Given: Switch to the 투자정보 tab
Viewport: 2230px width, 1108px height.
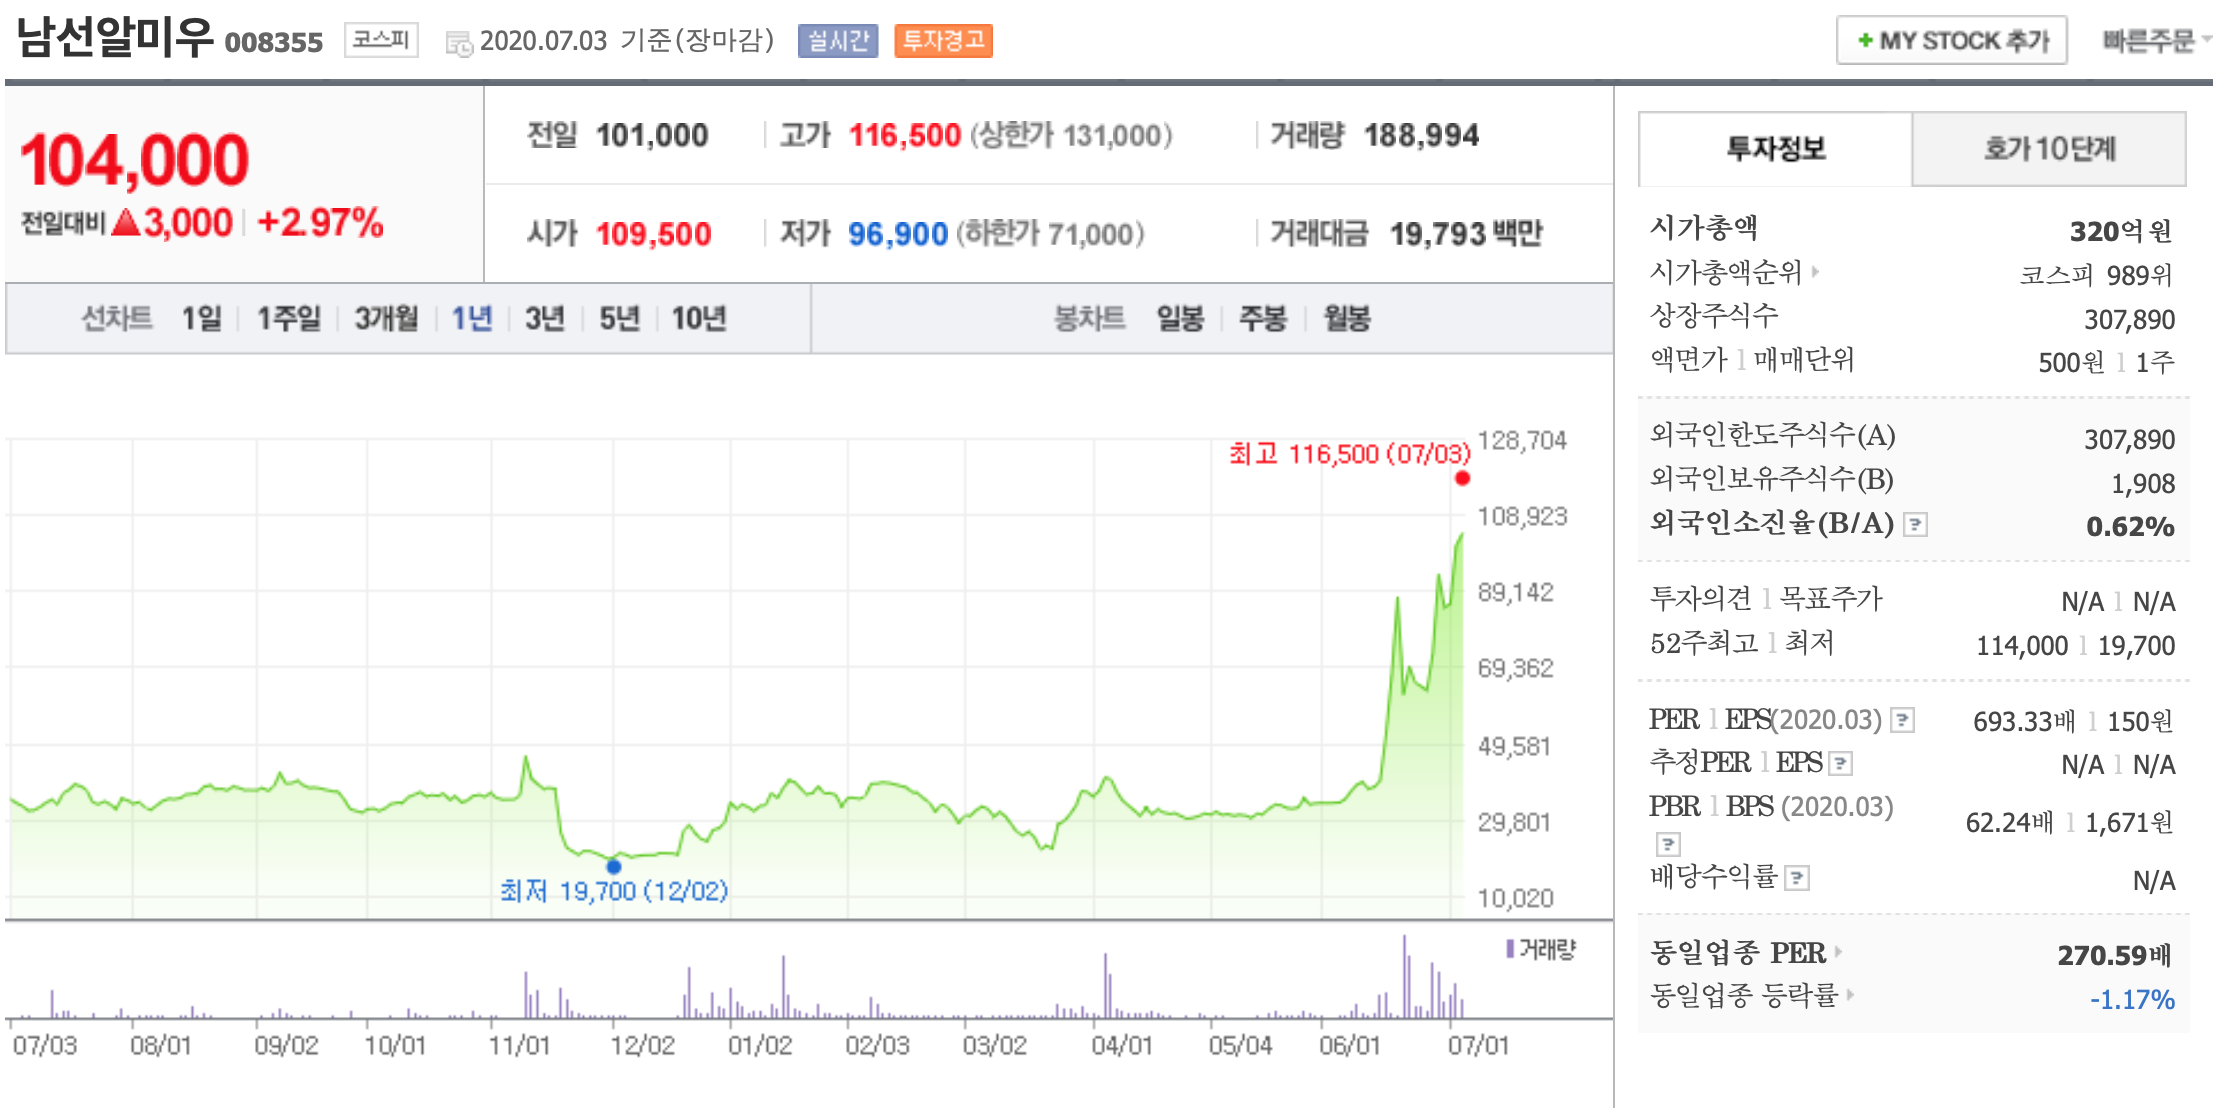Looking at the screenshot, I should pyautogui.click(x=1775, y=149).
